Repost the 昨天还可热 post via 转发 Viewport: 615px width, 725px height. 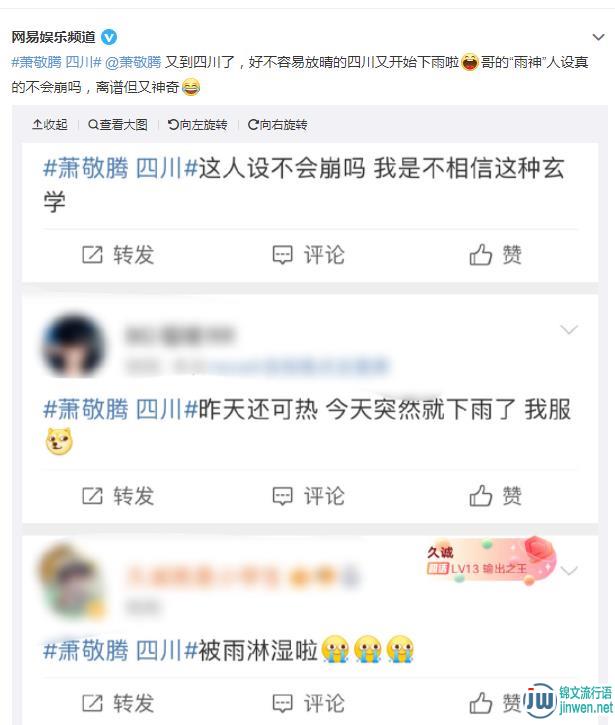point(118,496)
